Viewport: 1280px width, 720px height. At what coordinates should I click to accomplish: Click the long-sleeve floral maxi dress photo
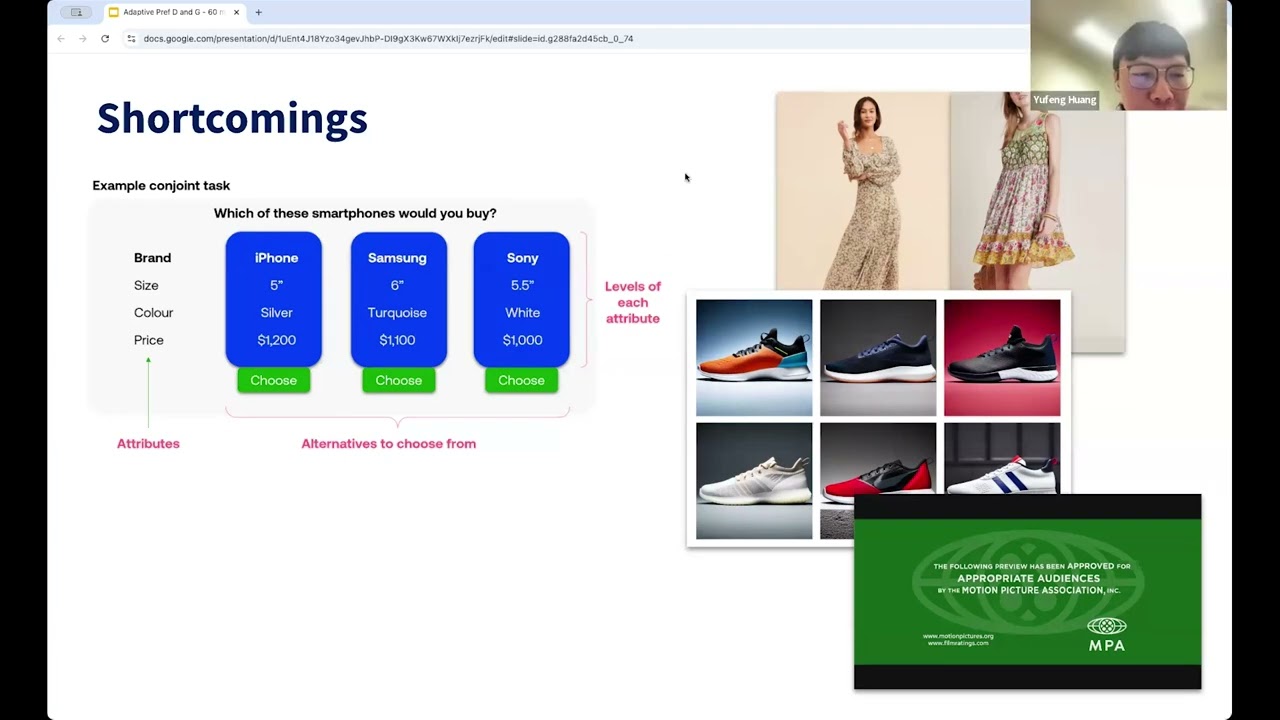click(862, 191)
